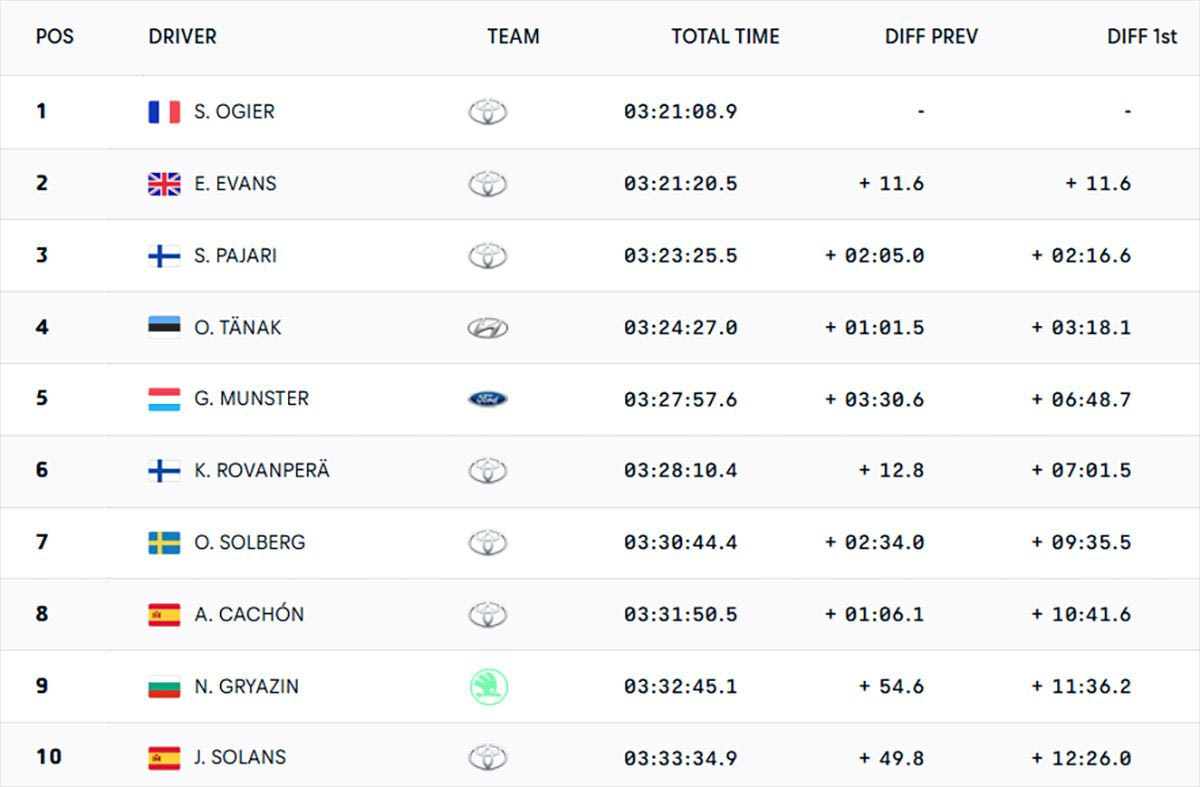The height and width of the screenshot is (787, 1200).
Task: Click the Škoda logo in Gryazin's row
Action: click(489, 686)
